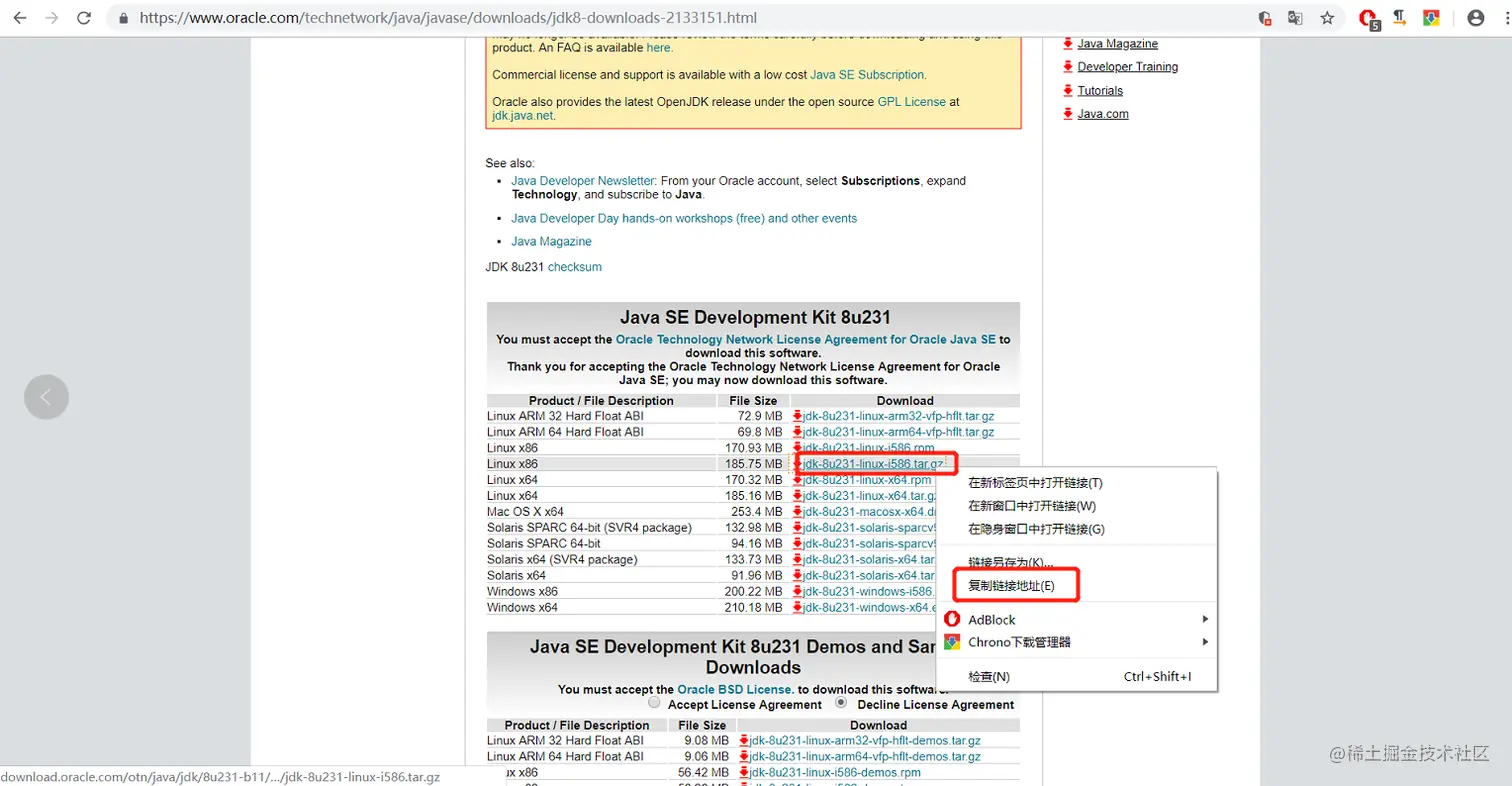Open the Java SE Subscription link
The width and height of the screenshot is (1512, 786).
click(x=867, y=74)
